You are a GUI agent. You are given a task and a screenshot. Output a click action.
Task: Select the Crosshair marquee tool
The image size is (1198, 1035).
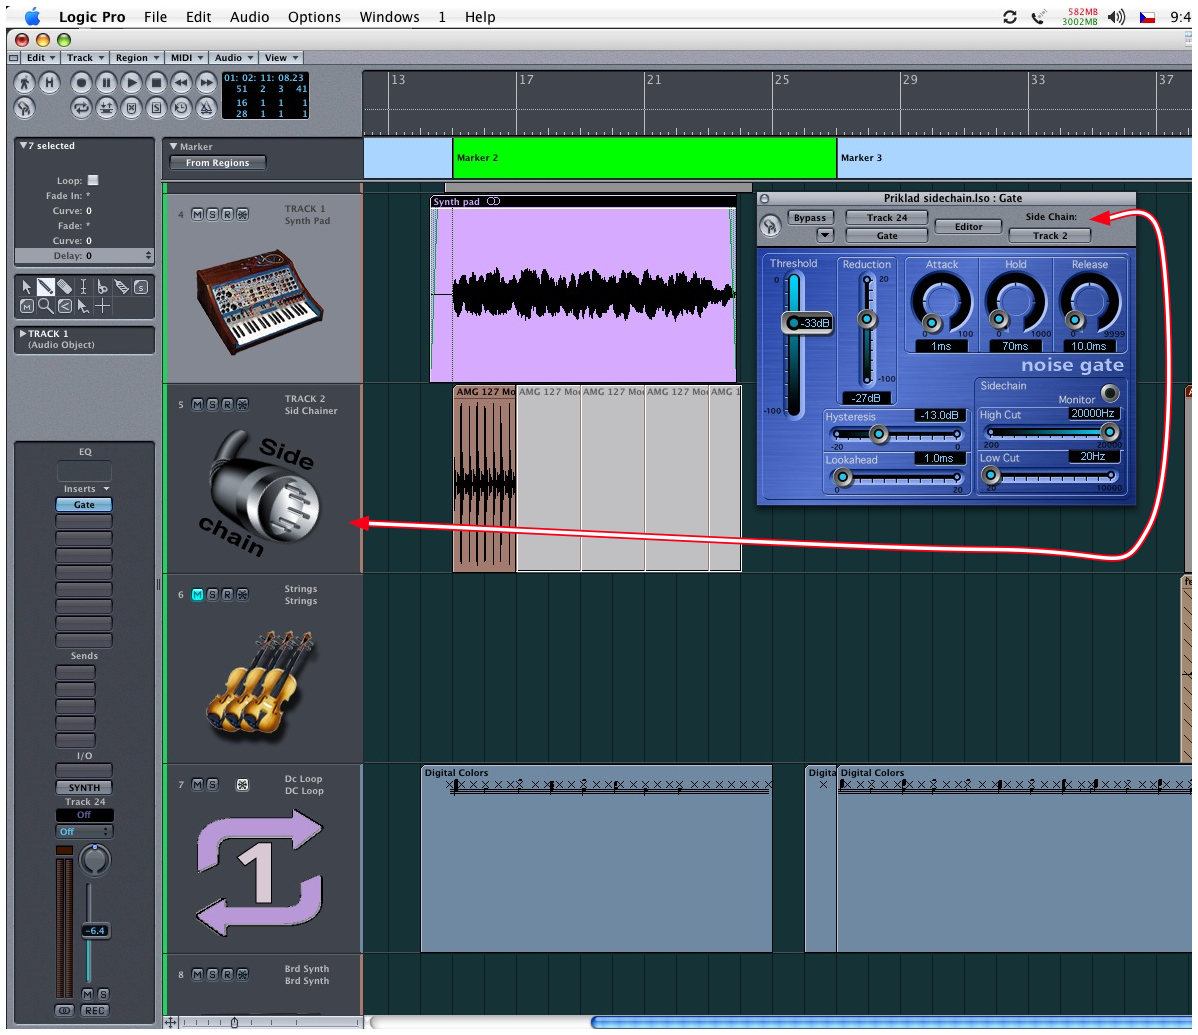click(102, 306)
